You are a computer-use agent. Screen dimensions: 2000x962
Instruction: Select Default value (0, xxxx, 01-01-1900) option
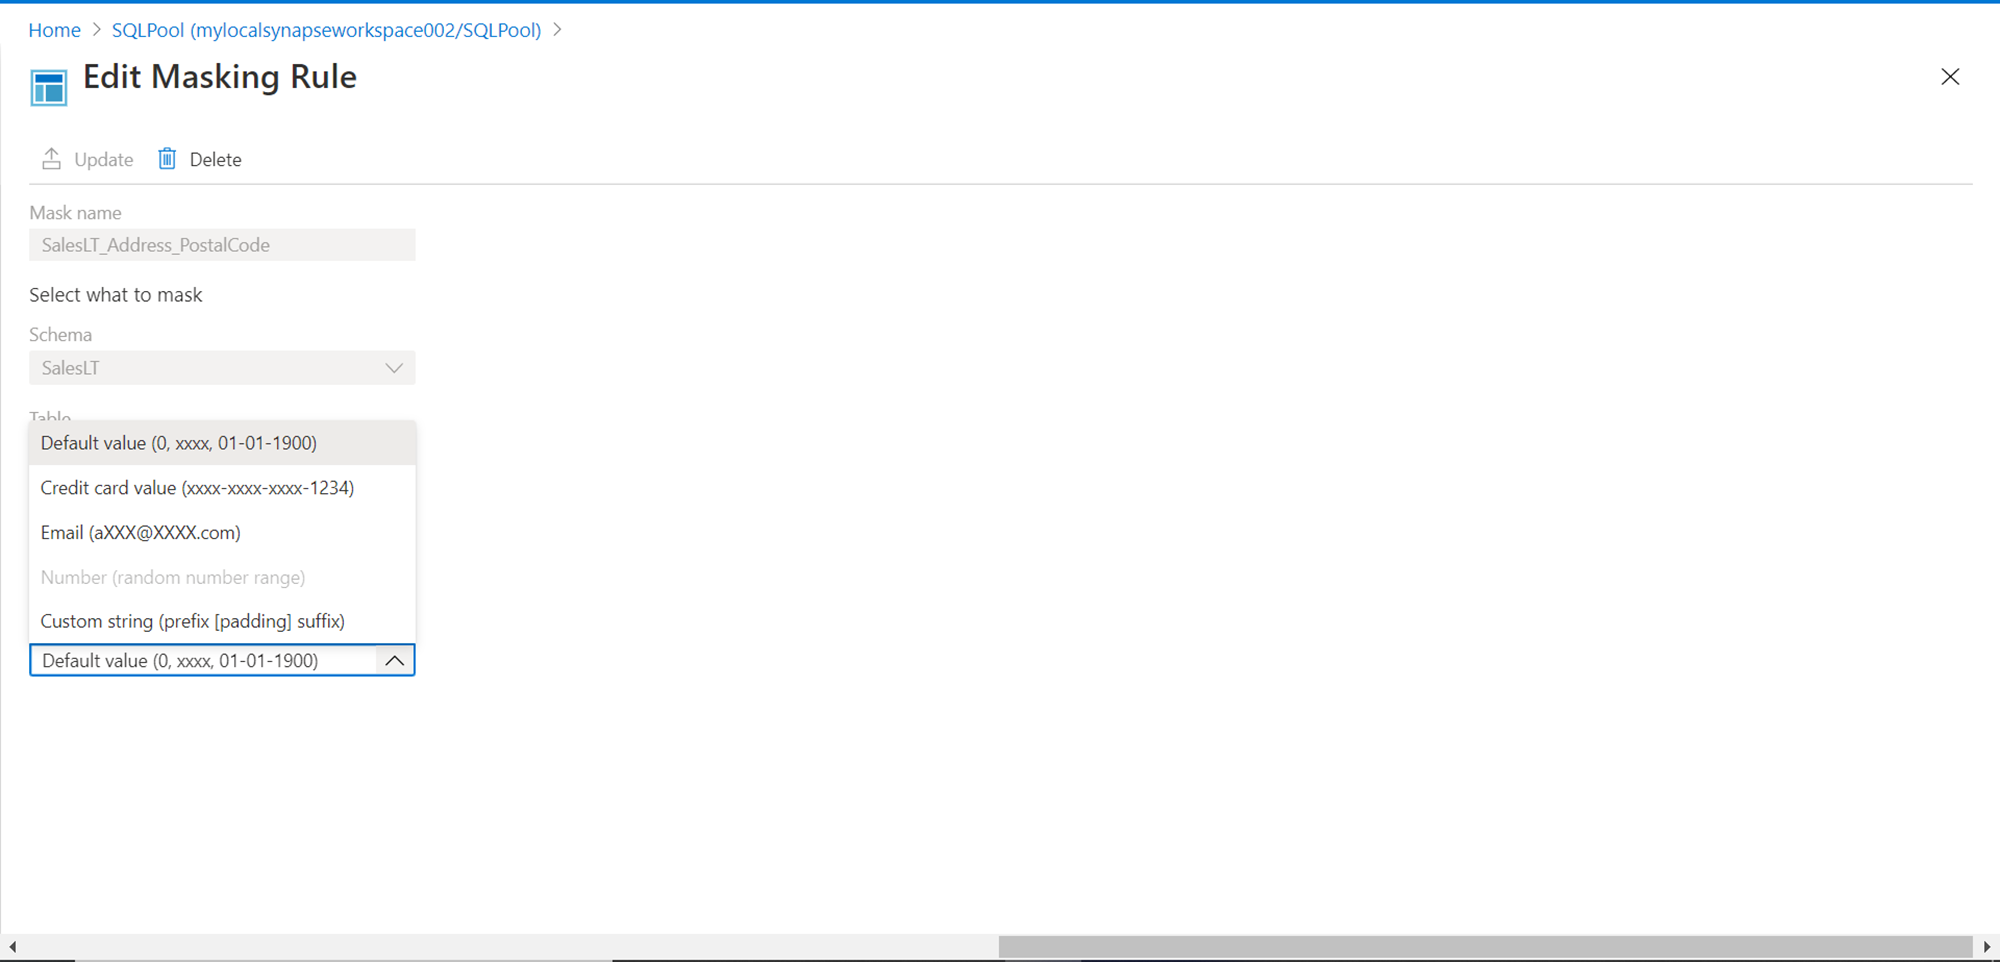[222, 443]
